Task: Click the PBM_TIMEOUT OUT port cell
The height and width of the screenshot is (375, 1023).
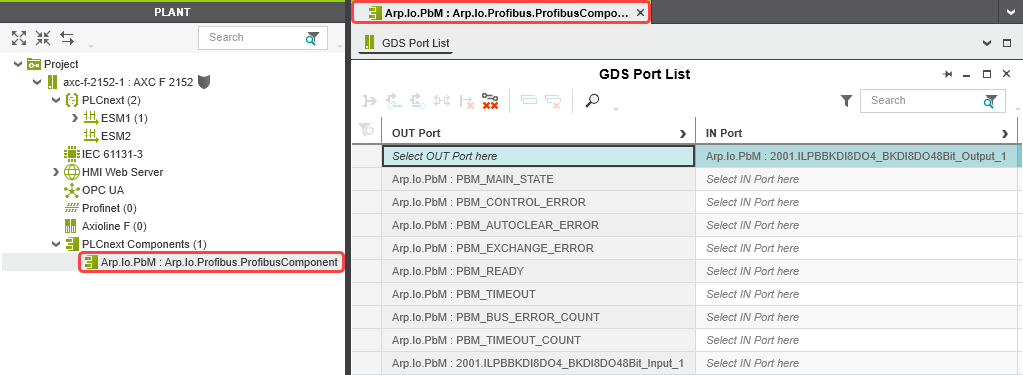Action: (538, 294)
